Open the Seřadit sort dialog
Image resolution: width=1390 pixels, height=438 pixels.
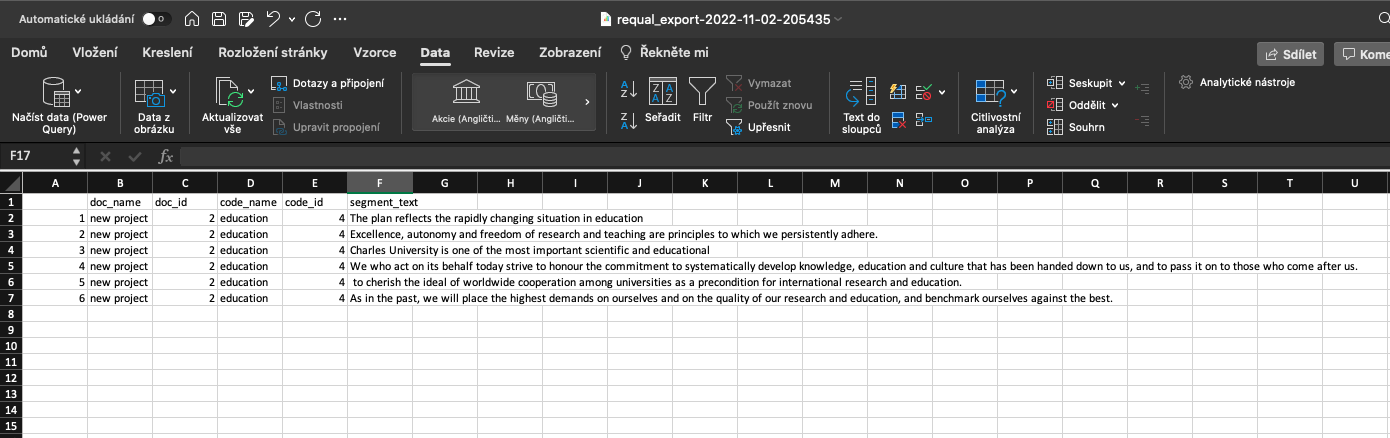point(662,100)
